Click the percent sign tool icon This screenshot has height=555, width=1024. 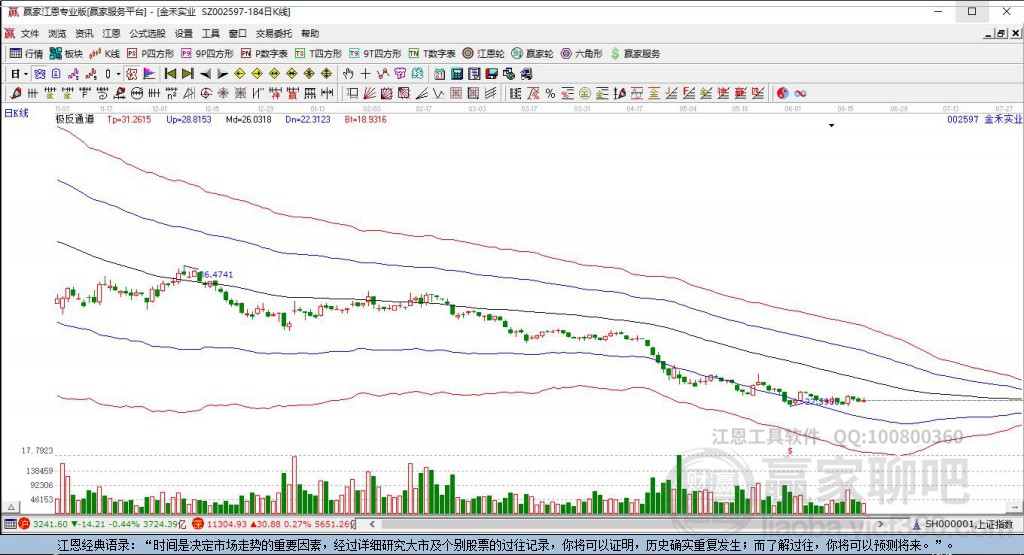[551, 93]
